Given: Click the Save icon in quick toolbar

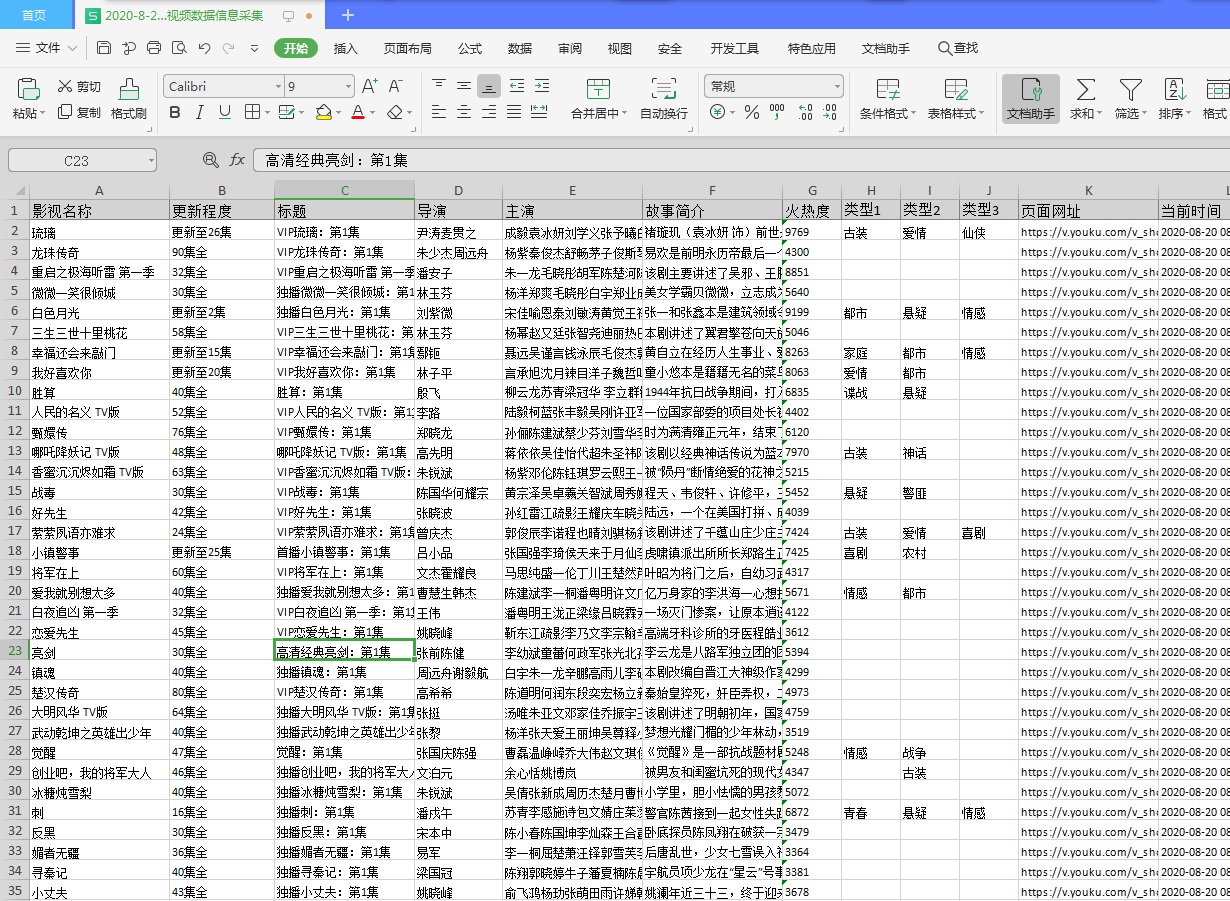Looking at the screenshot, I should [x=104, y=48].
